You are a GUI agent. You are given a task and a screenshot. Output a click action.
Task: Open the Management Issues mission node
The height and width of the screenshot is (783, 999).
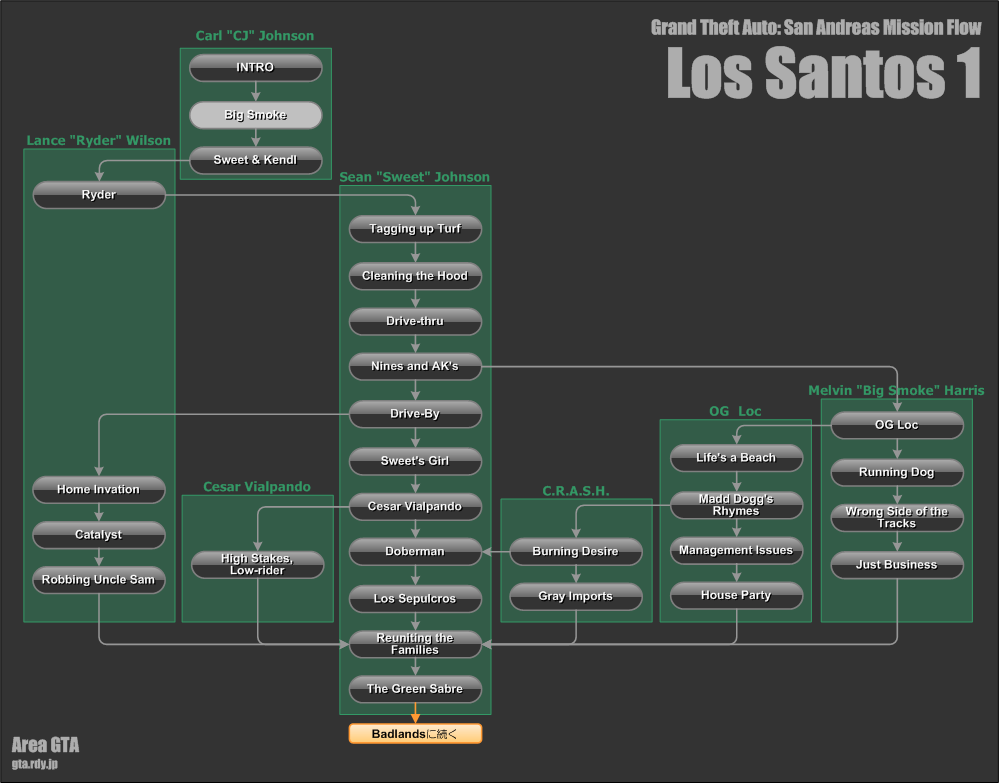[x=737, y=550]
